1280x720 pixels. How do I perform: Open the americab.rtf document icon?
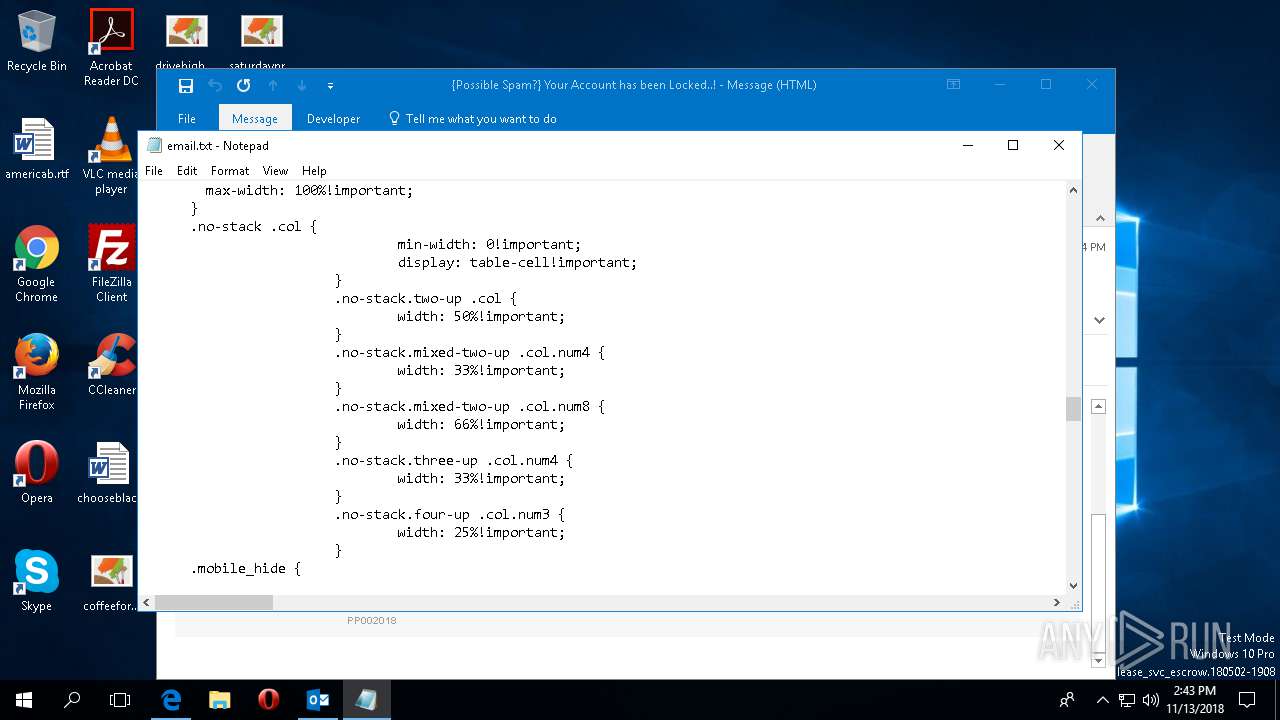coord(37,149)
